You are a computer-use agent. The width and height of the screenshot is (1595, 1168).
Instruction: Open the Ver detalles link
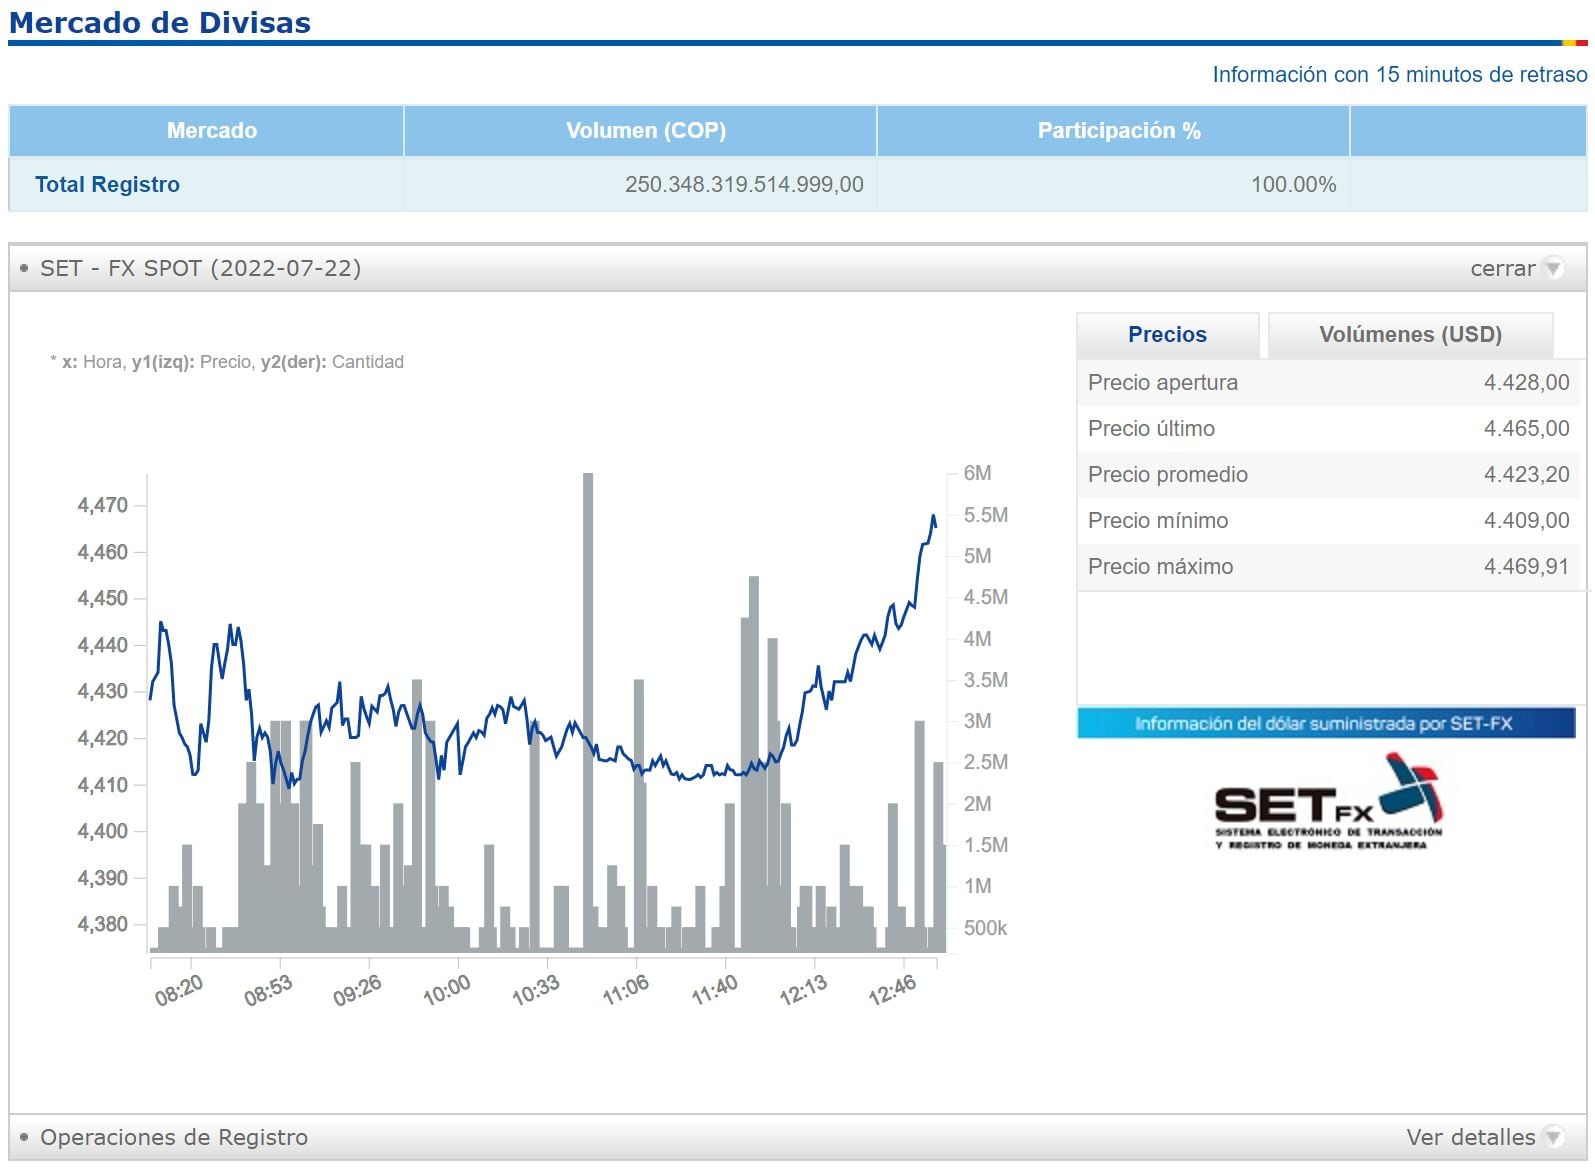click(x=1469, y=1137)
